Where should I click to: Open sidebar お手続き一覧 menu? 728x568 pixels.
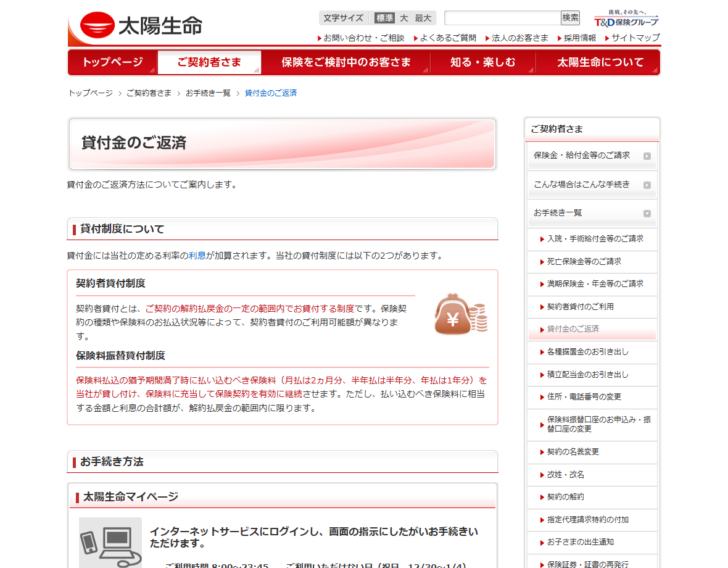click(592, 213)
